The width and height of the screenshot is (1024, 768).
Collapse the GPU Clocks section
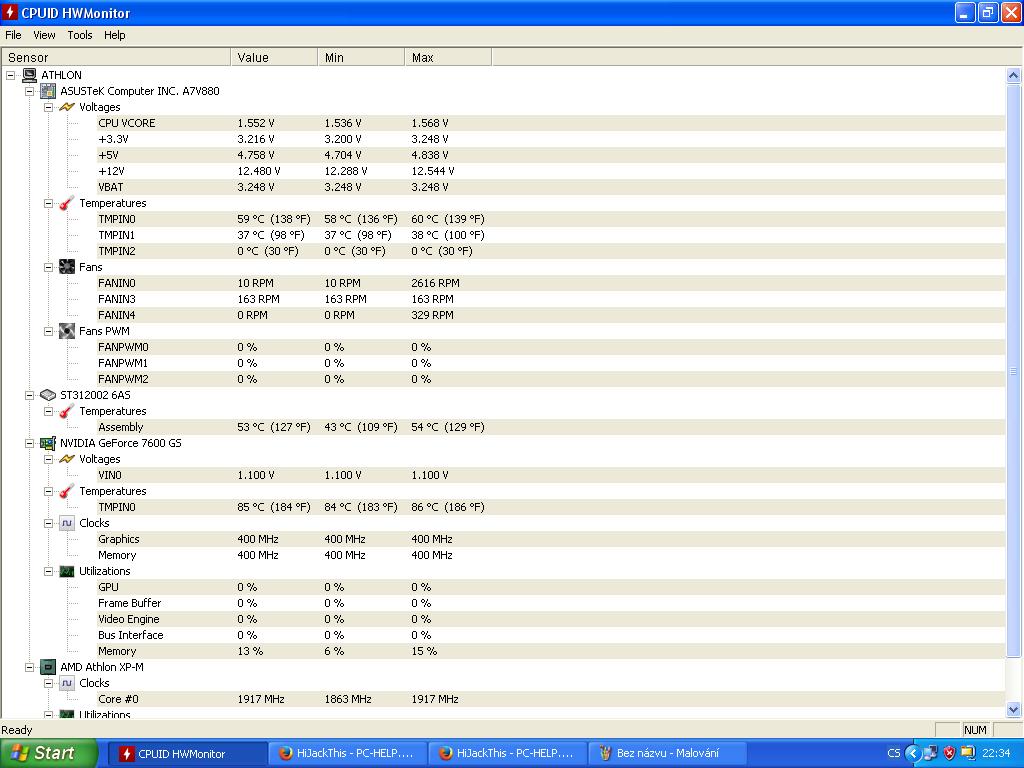[x=48, y=523]
